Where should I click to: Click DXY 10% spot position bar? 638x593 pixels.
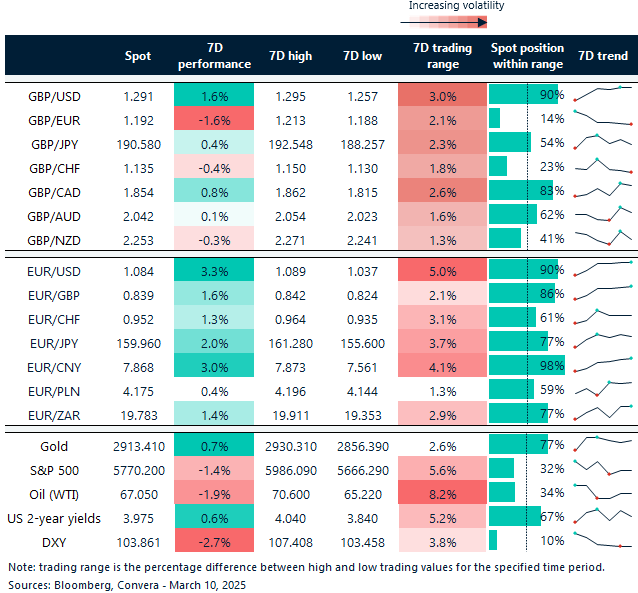[x=493, y=540]
